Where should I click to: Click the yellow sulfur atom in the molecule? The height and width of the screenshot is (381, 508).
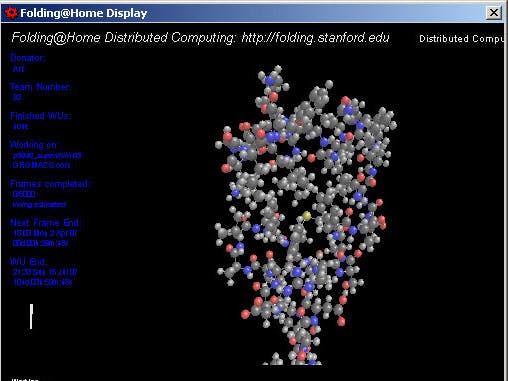[x=306, y=216]
